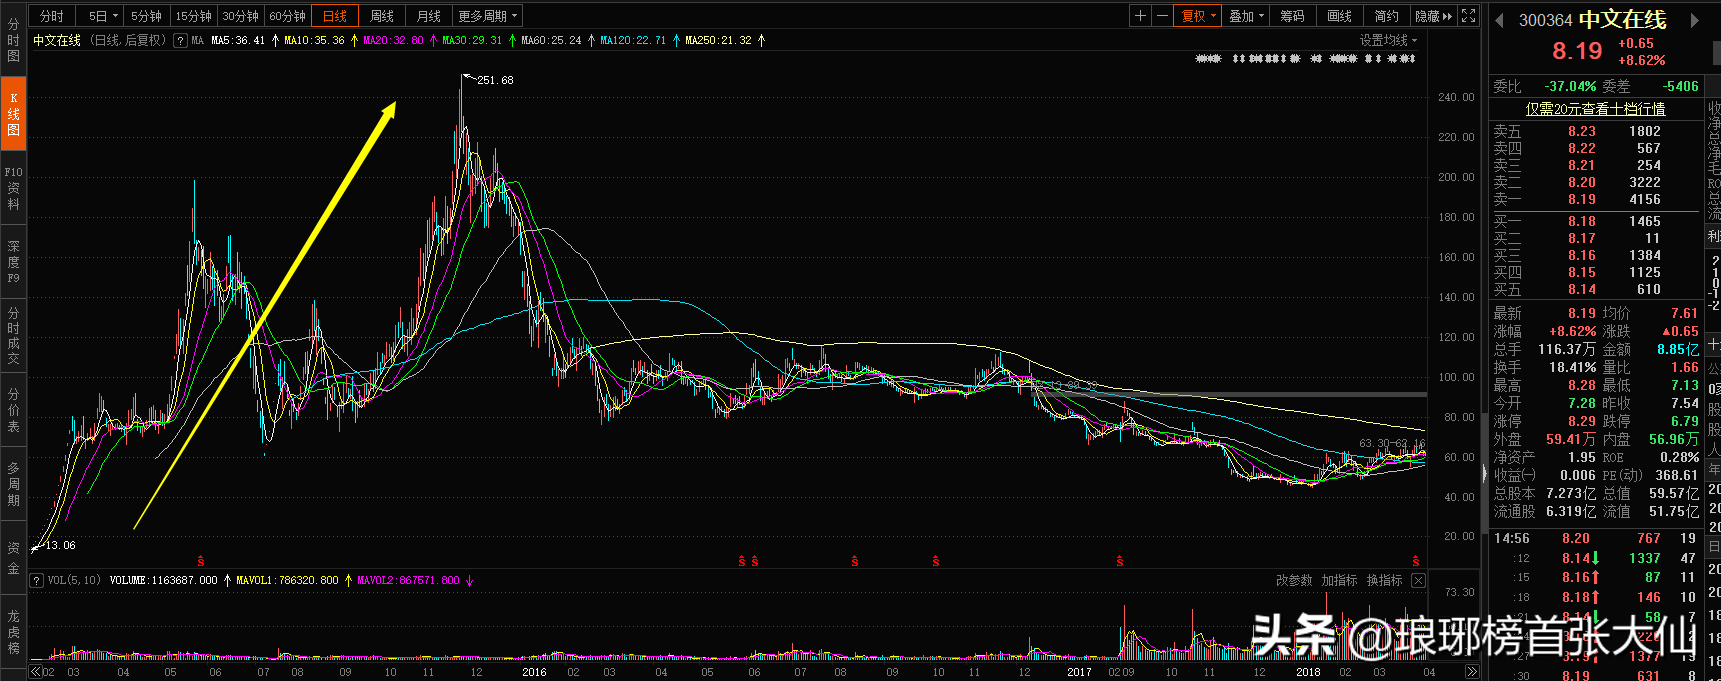Viewport: 1721px width, 681px height.
Task: Click the zoom out minus icon
Action: tap(1162, 16)
